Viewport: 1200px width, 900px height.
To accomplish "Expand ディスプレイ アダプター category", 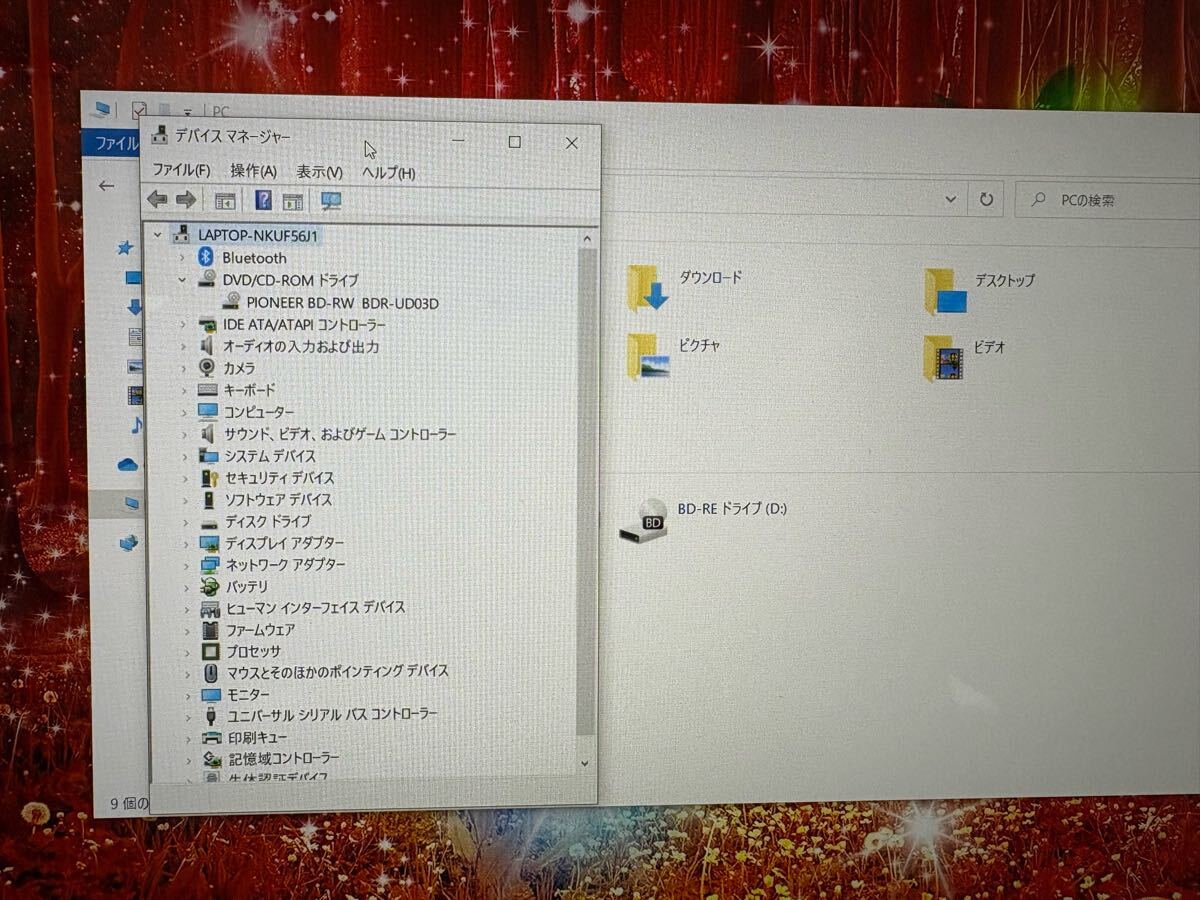I will pos(186,543).
